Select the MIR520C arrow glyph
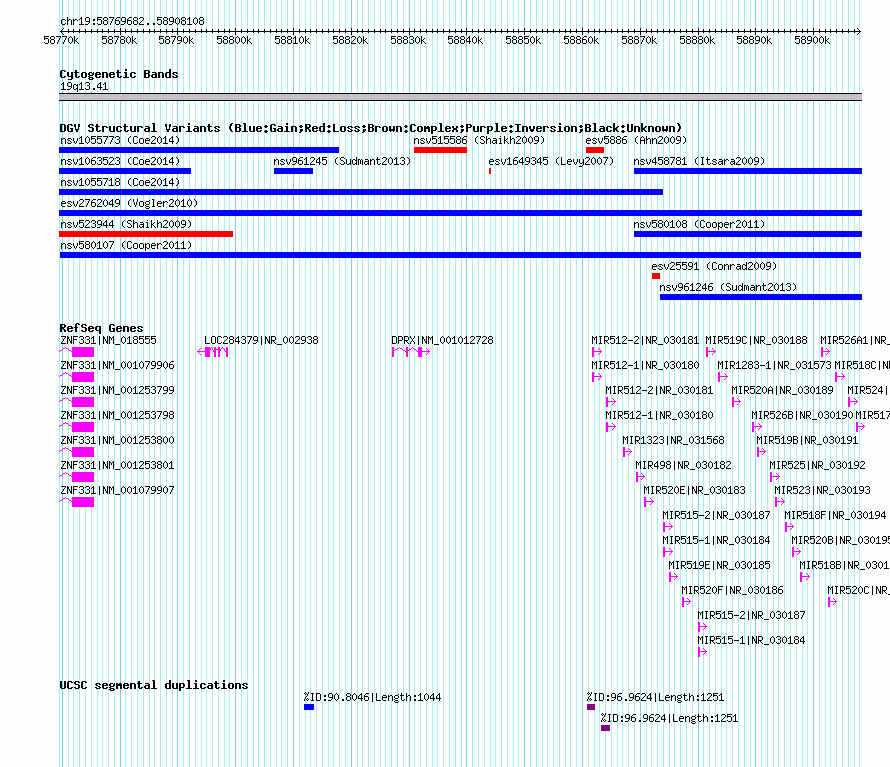This screenshot has height=767, width=890. 832,602
